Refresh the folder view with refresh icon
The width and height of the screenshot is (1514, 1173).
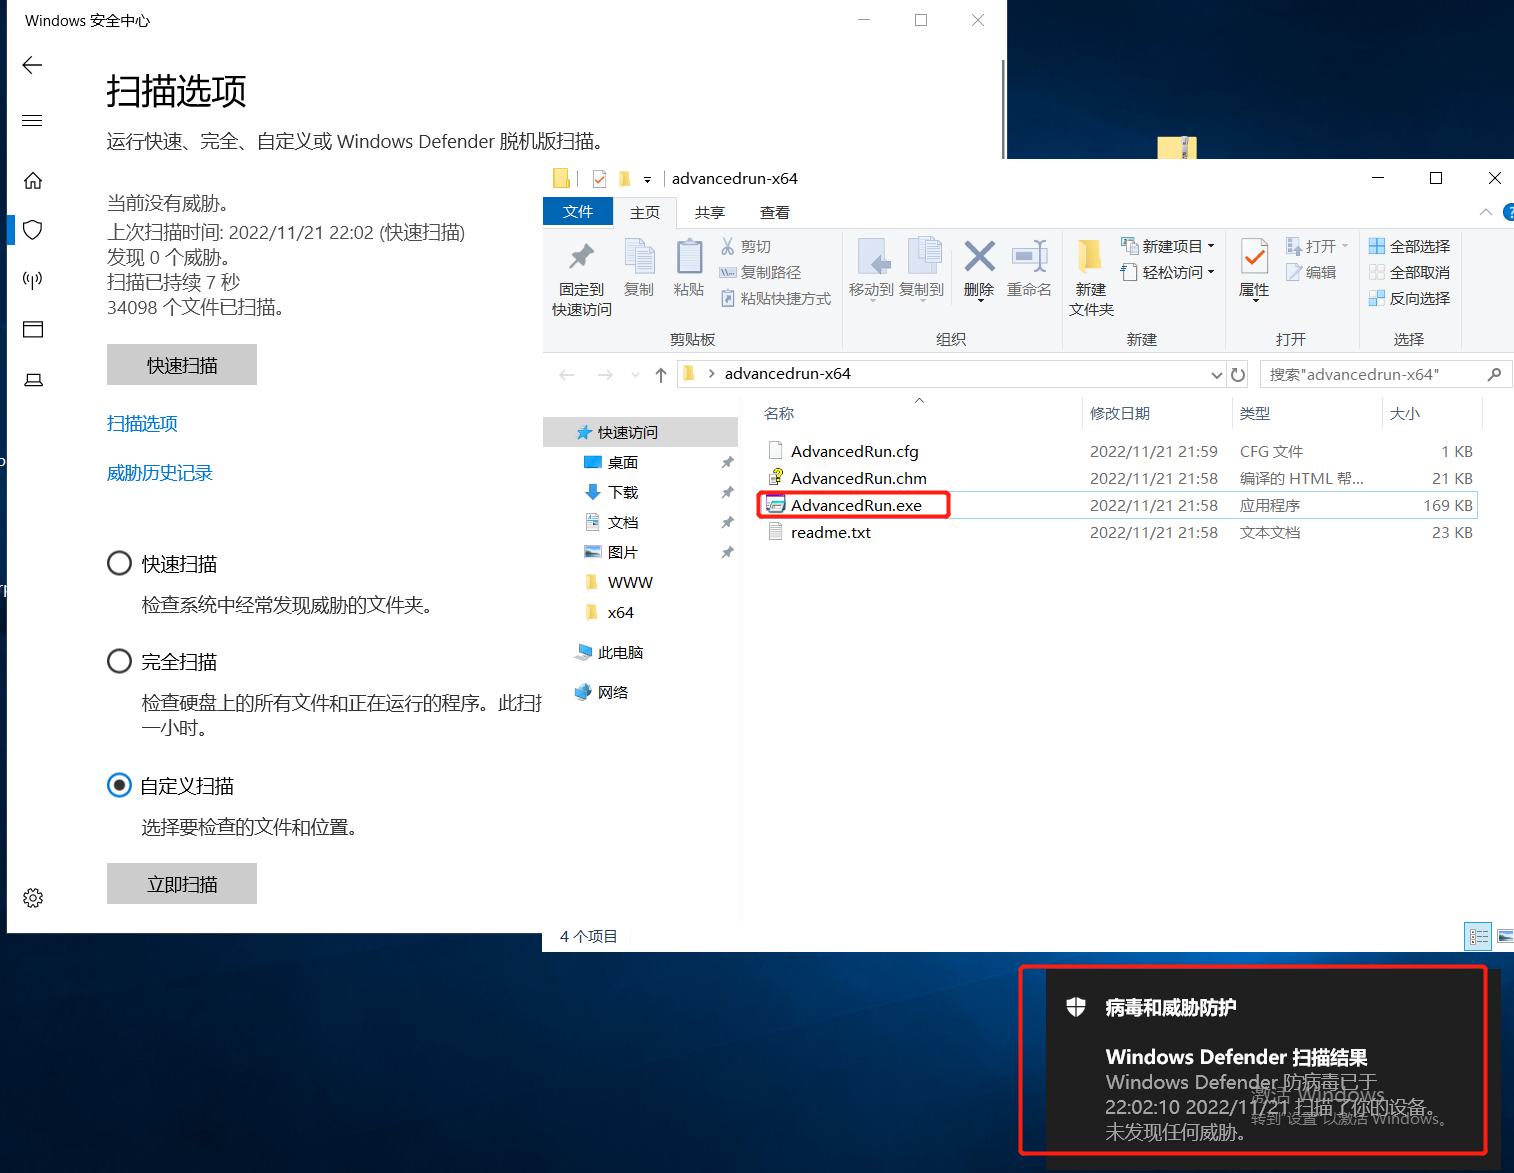1238,373
